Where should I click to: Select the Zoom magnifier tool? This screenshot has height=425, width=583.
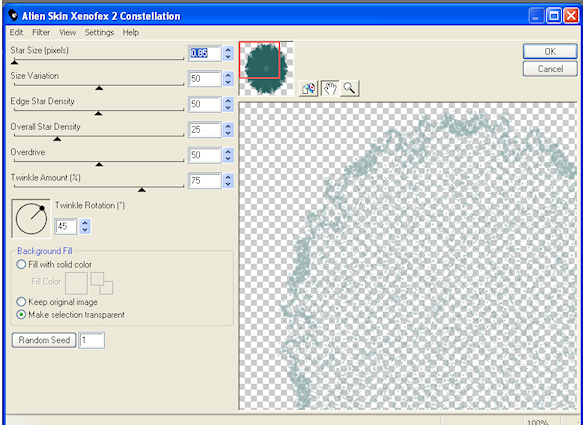pos(350,88)
